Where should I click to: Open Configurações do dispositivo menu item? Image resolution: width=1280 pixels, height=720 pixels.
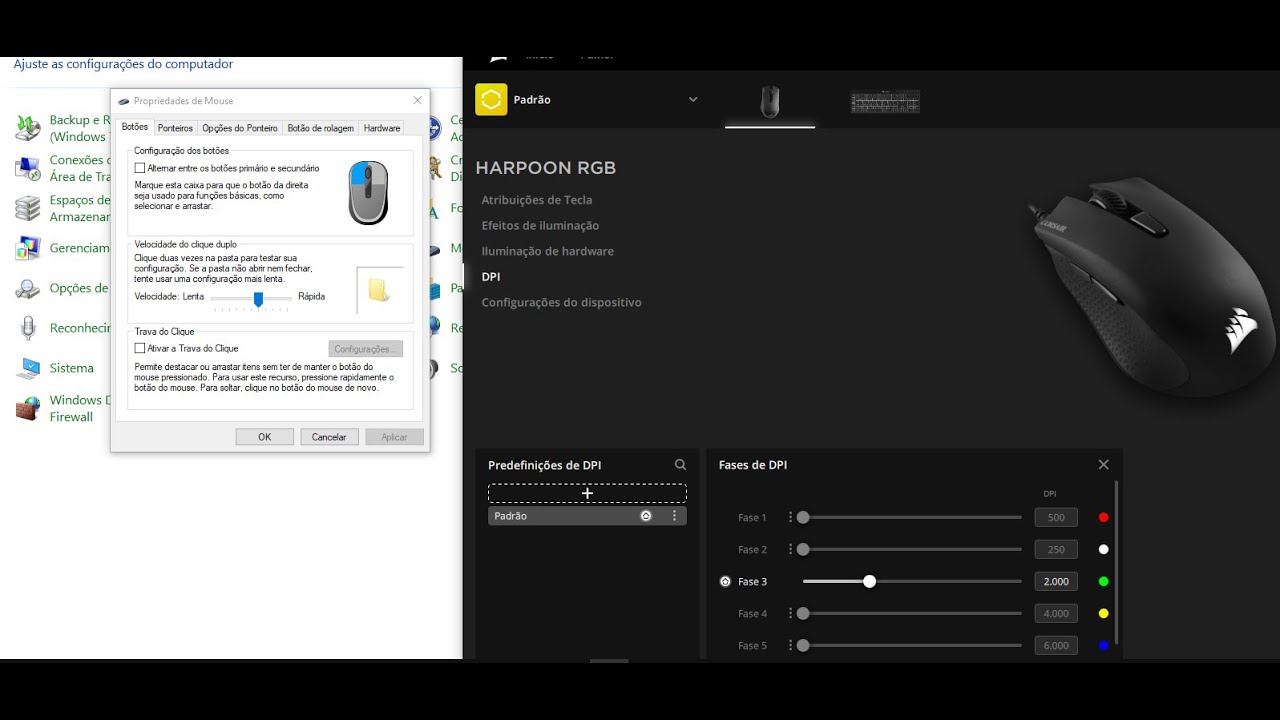coord(561,302)
